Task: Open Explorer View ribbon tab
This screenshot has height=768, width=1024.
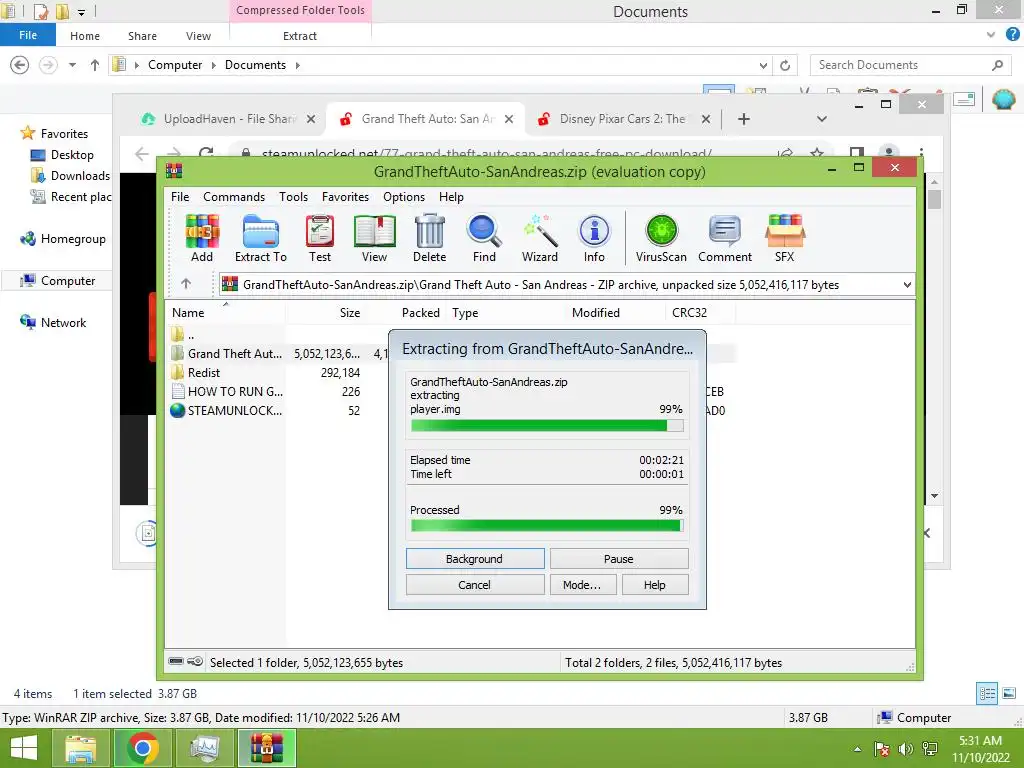Action: click(x=198, y=36)
